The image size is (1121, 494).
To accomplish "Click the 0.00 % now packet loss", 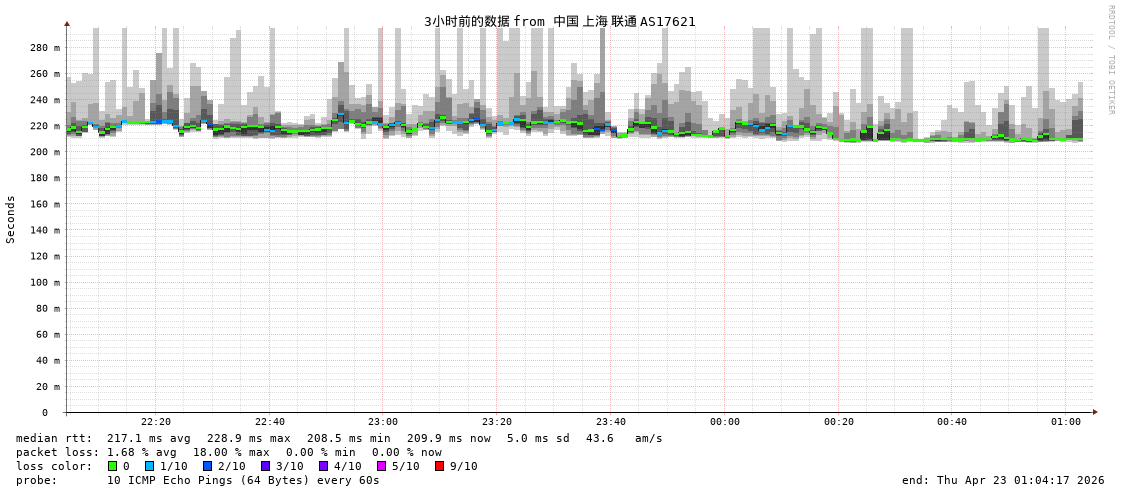I will [407, 452].
